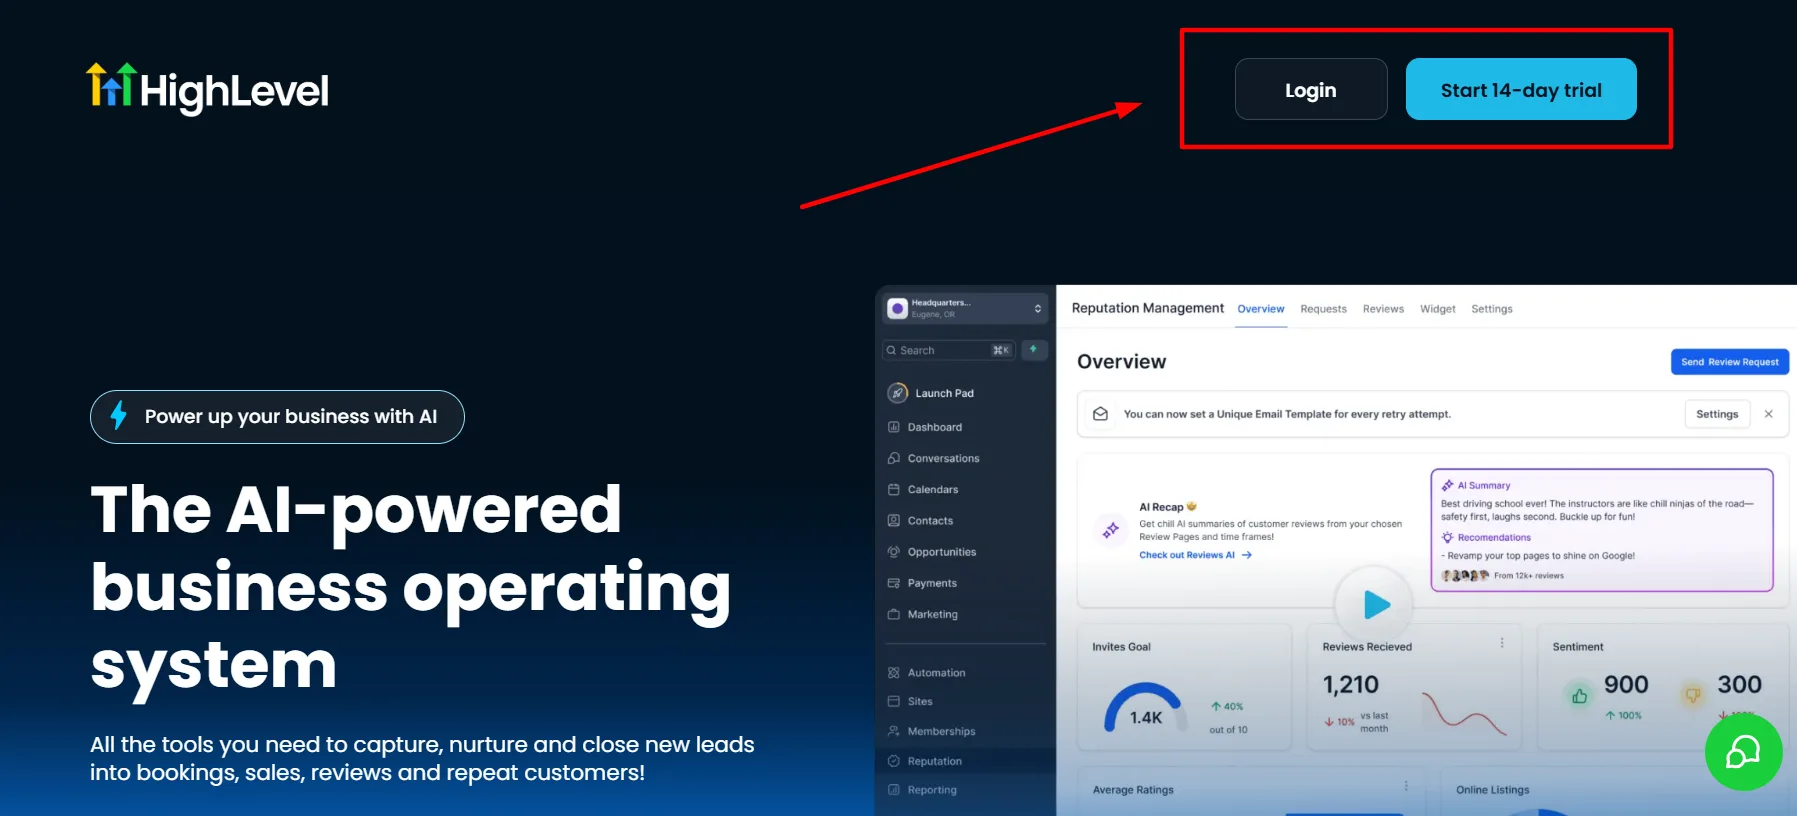Click the Contacts sidebar icon
Image resolution: width=1797 pixels, height=816 pixels.
pyautogui.click(x=894, y=520)
